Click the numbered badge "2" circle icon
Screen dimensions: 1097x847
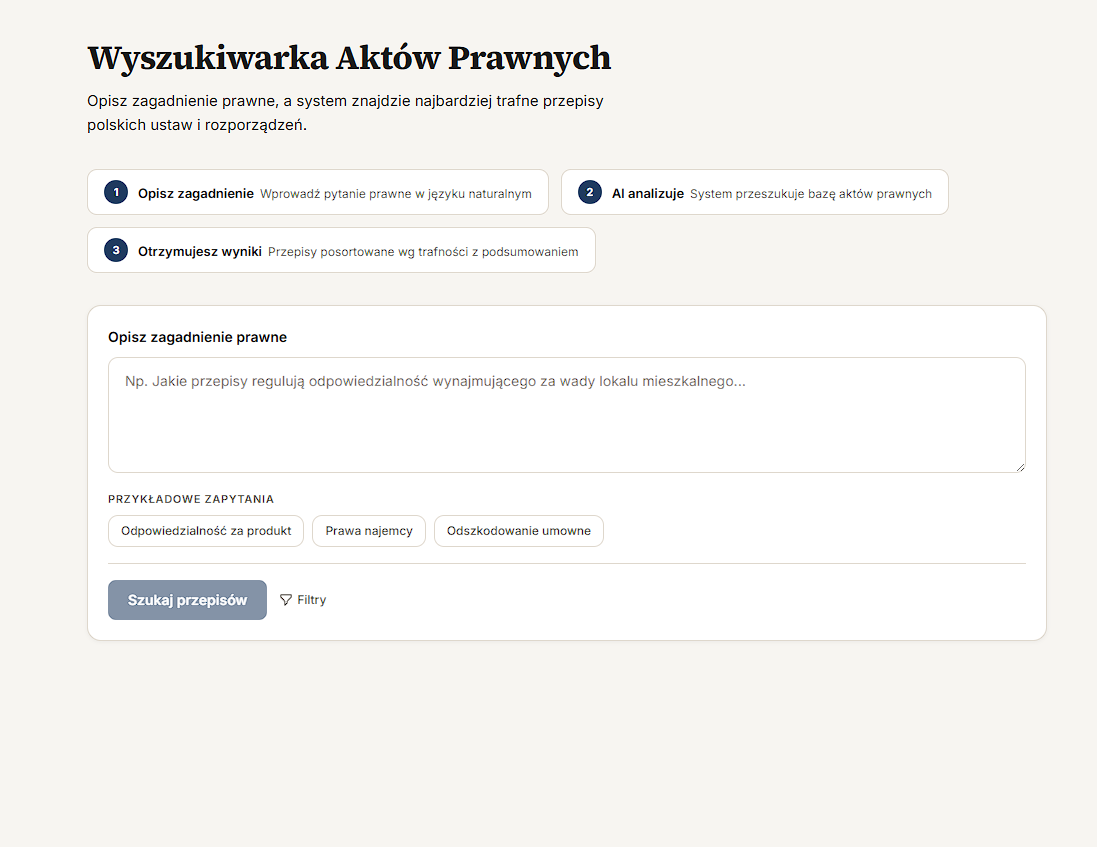tap(589, 192)
